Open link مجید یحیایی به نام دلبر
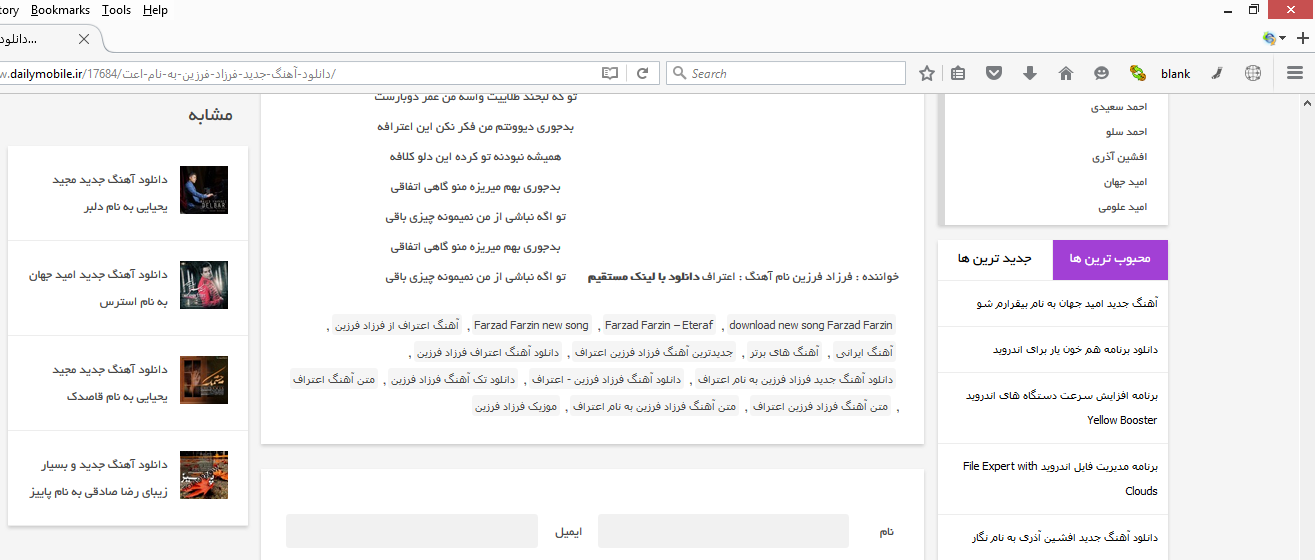Image resolution: width=1315 pixels, height=560 pixels. (x=110, y=193)
